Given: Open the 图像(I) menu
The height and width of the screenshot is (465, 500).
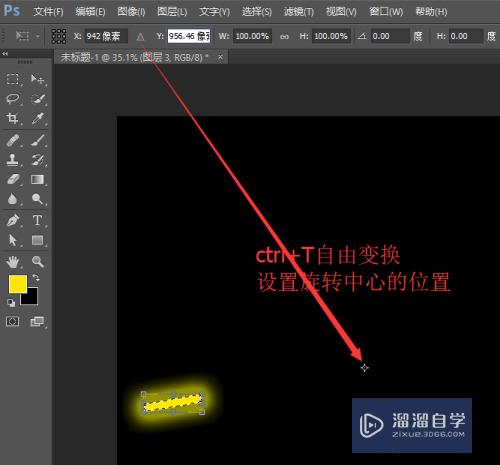Looking at the screenshot, I should tap(131, 12).
